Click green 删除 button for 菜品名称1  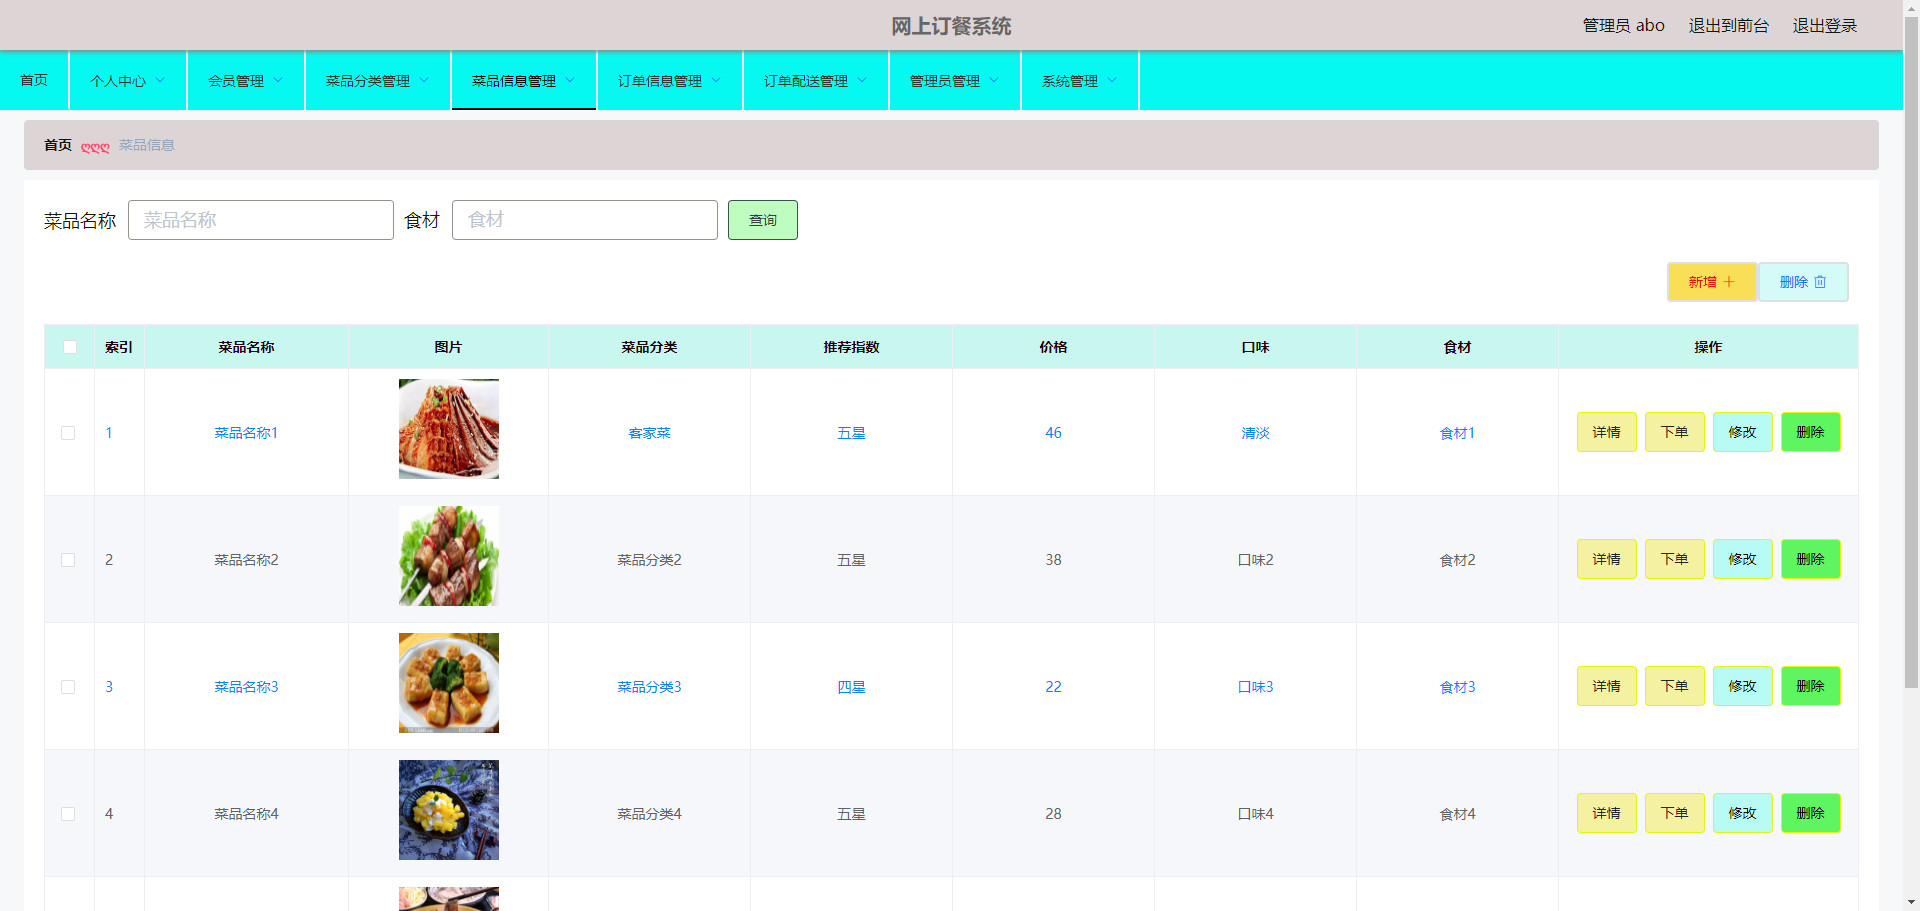(x=1811, y=432)
